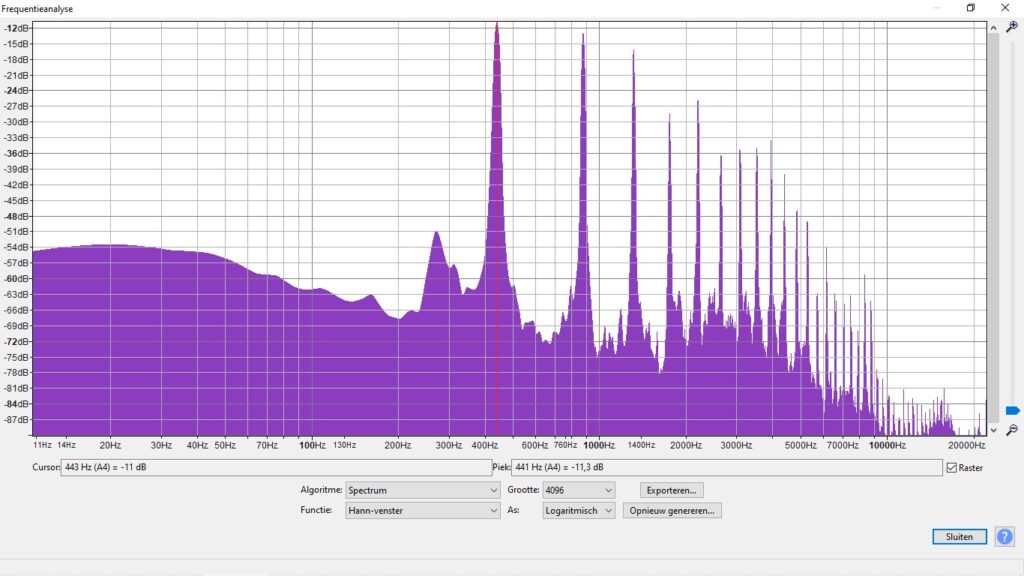This screenshot has width=1024, height=576.
Task: Expand the Functie dropdown showing Hann-venster
Action: click(x=422, y=510)
